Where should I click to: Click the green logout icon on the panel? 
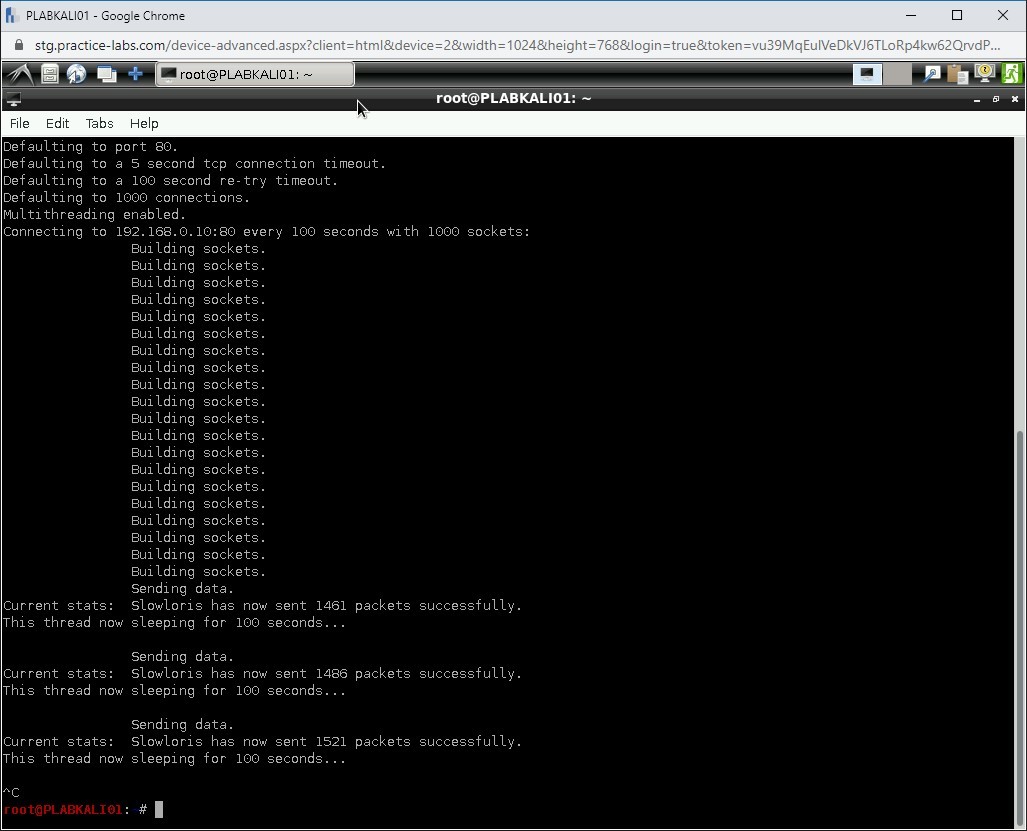coord(1011,73)
